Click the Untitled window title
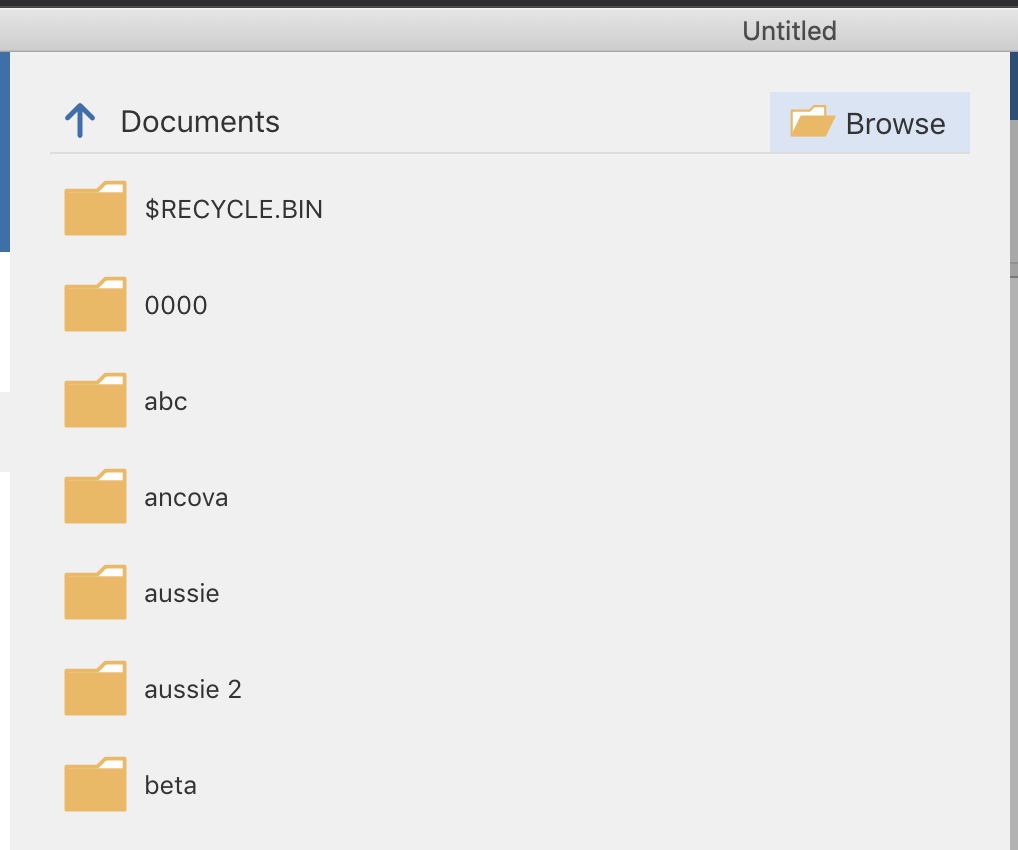The height and width of the screenshot is (850, 1018). (788, 30)
